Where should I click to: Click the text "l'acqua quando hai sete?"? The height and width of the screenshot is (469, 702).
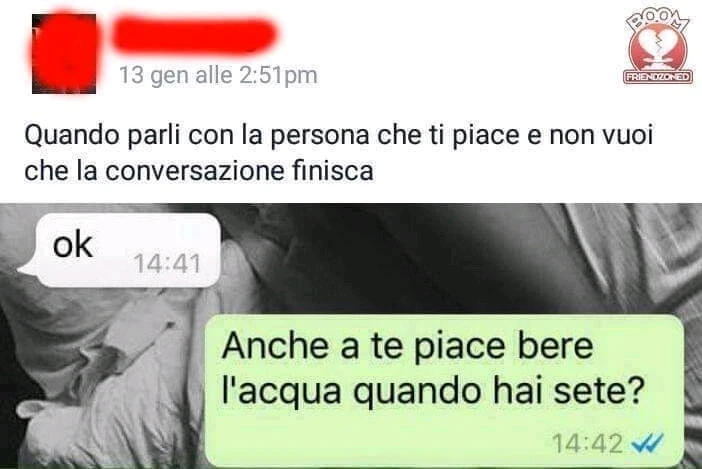(432, 391)
